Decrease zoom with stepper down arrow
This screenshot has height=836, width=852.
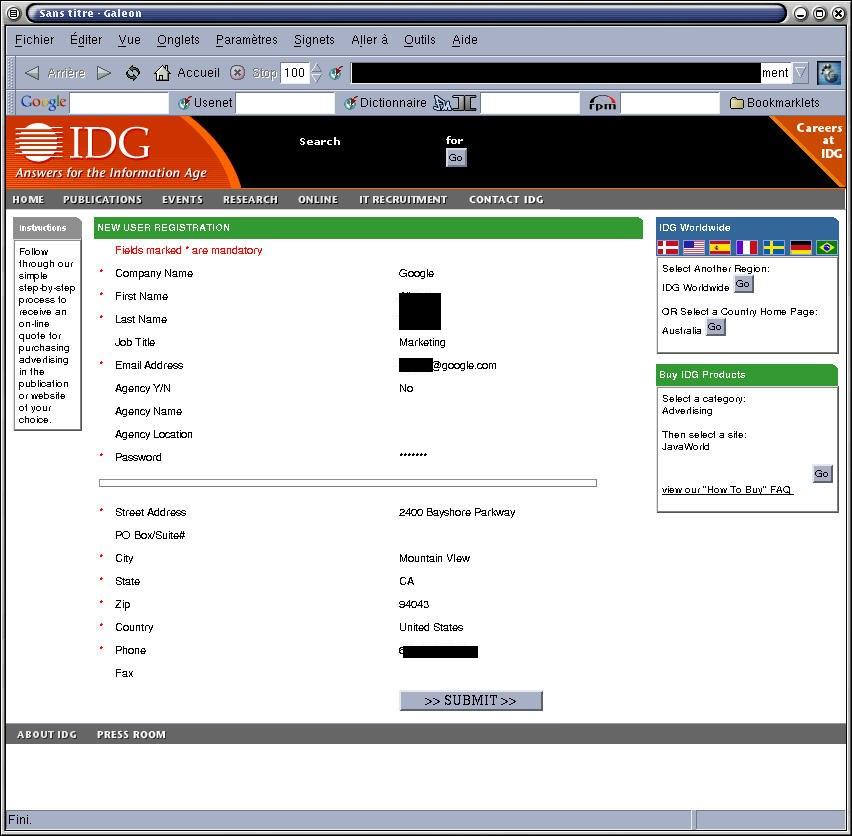coord(316,78)
